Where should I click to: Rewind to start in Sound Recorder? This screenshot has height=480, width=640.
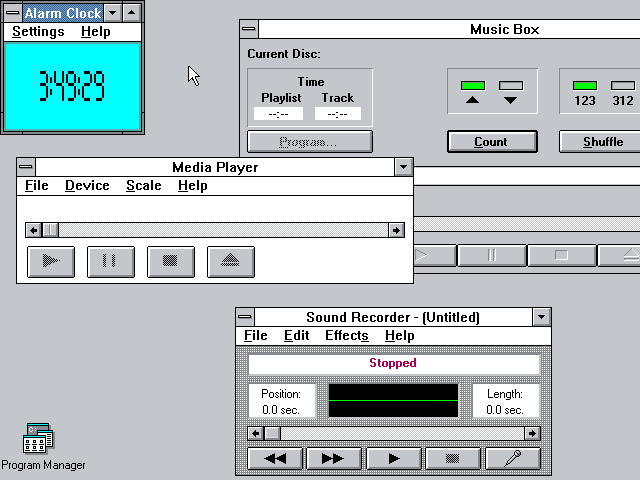click(275, 458)
